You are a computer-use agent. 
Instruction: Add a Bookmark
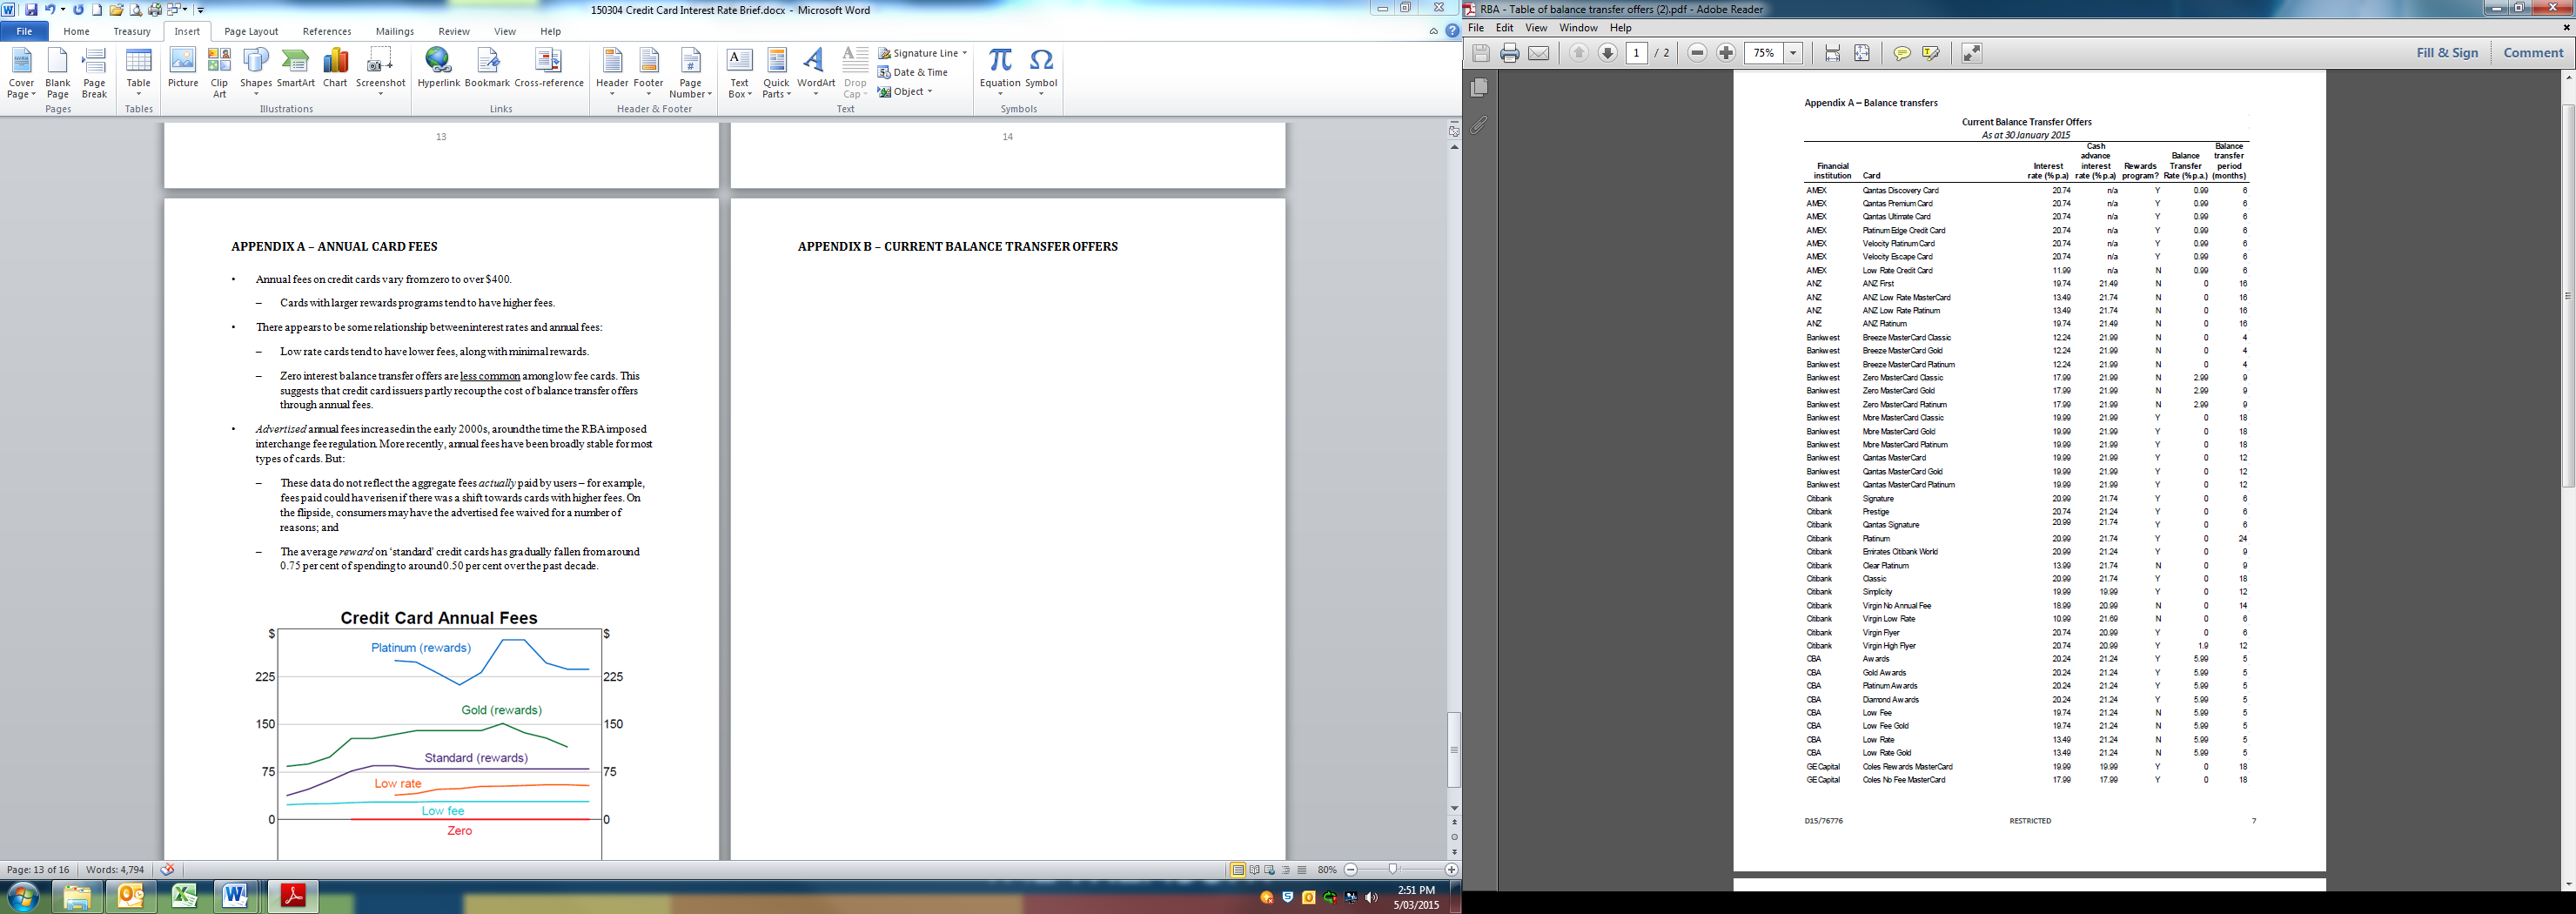click(x=487, y=68)
